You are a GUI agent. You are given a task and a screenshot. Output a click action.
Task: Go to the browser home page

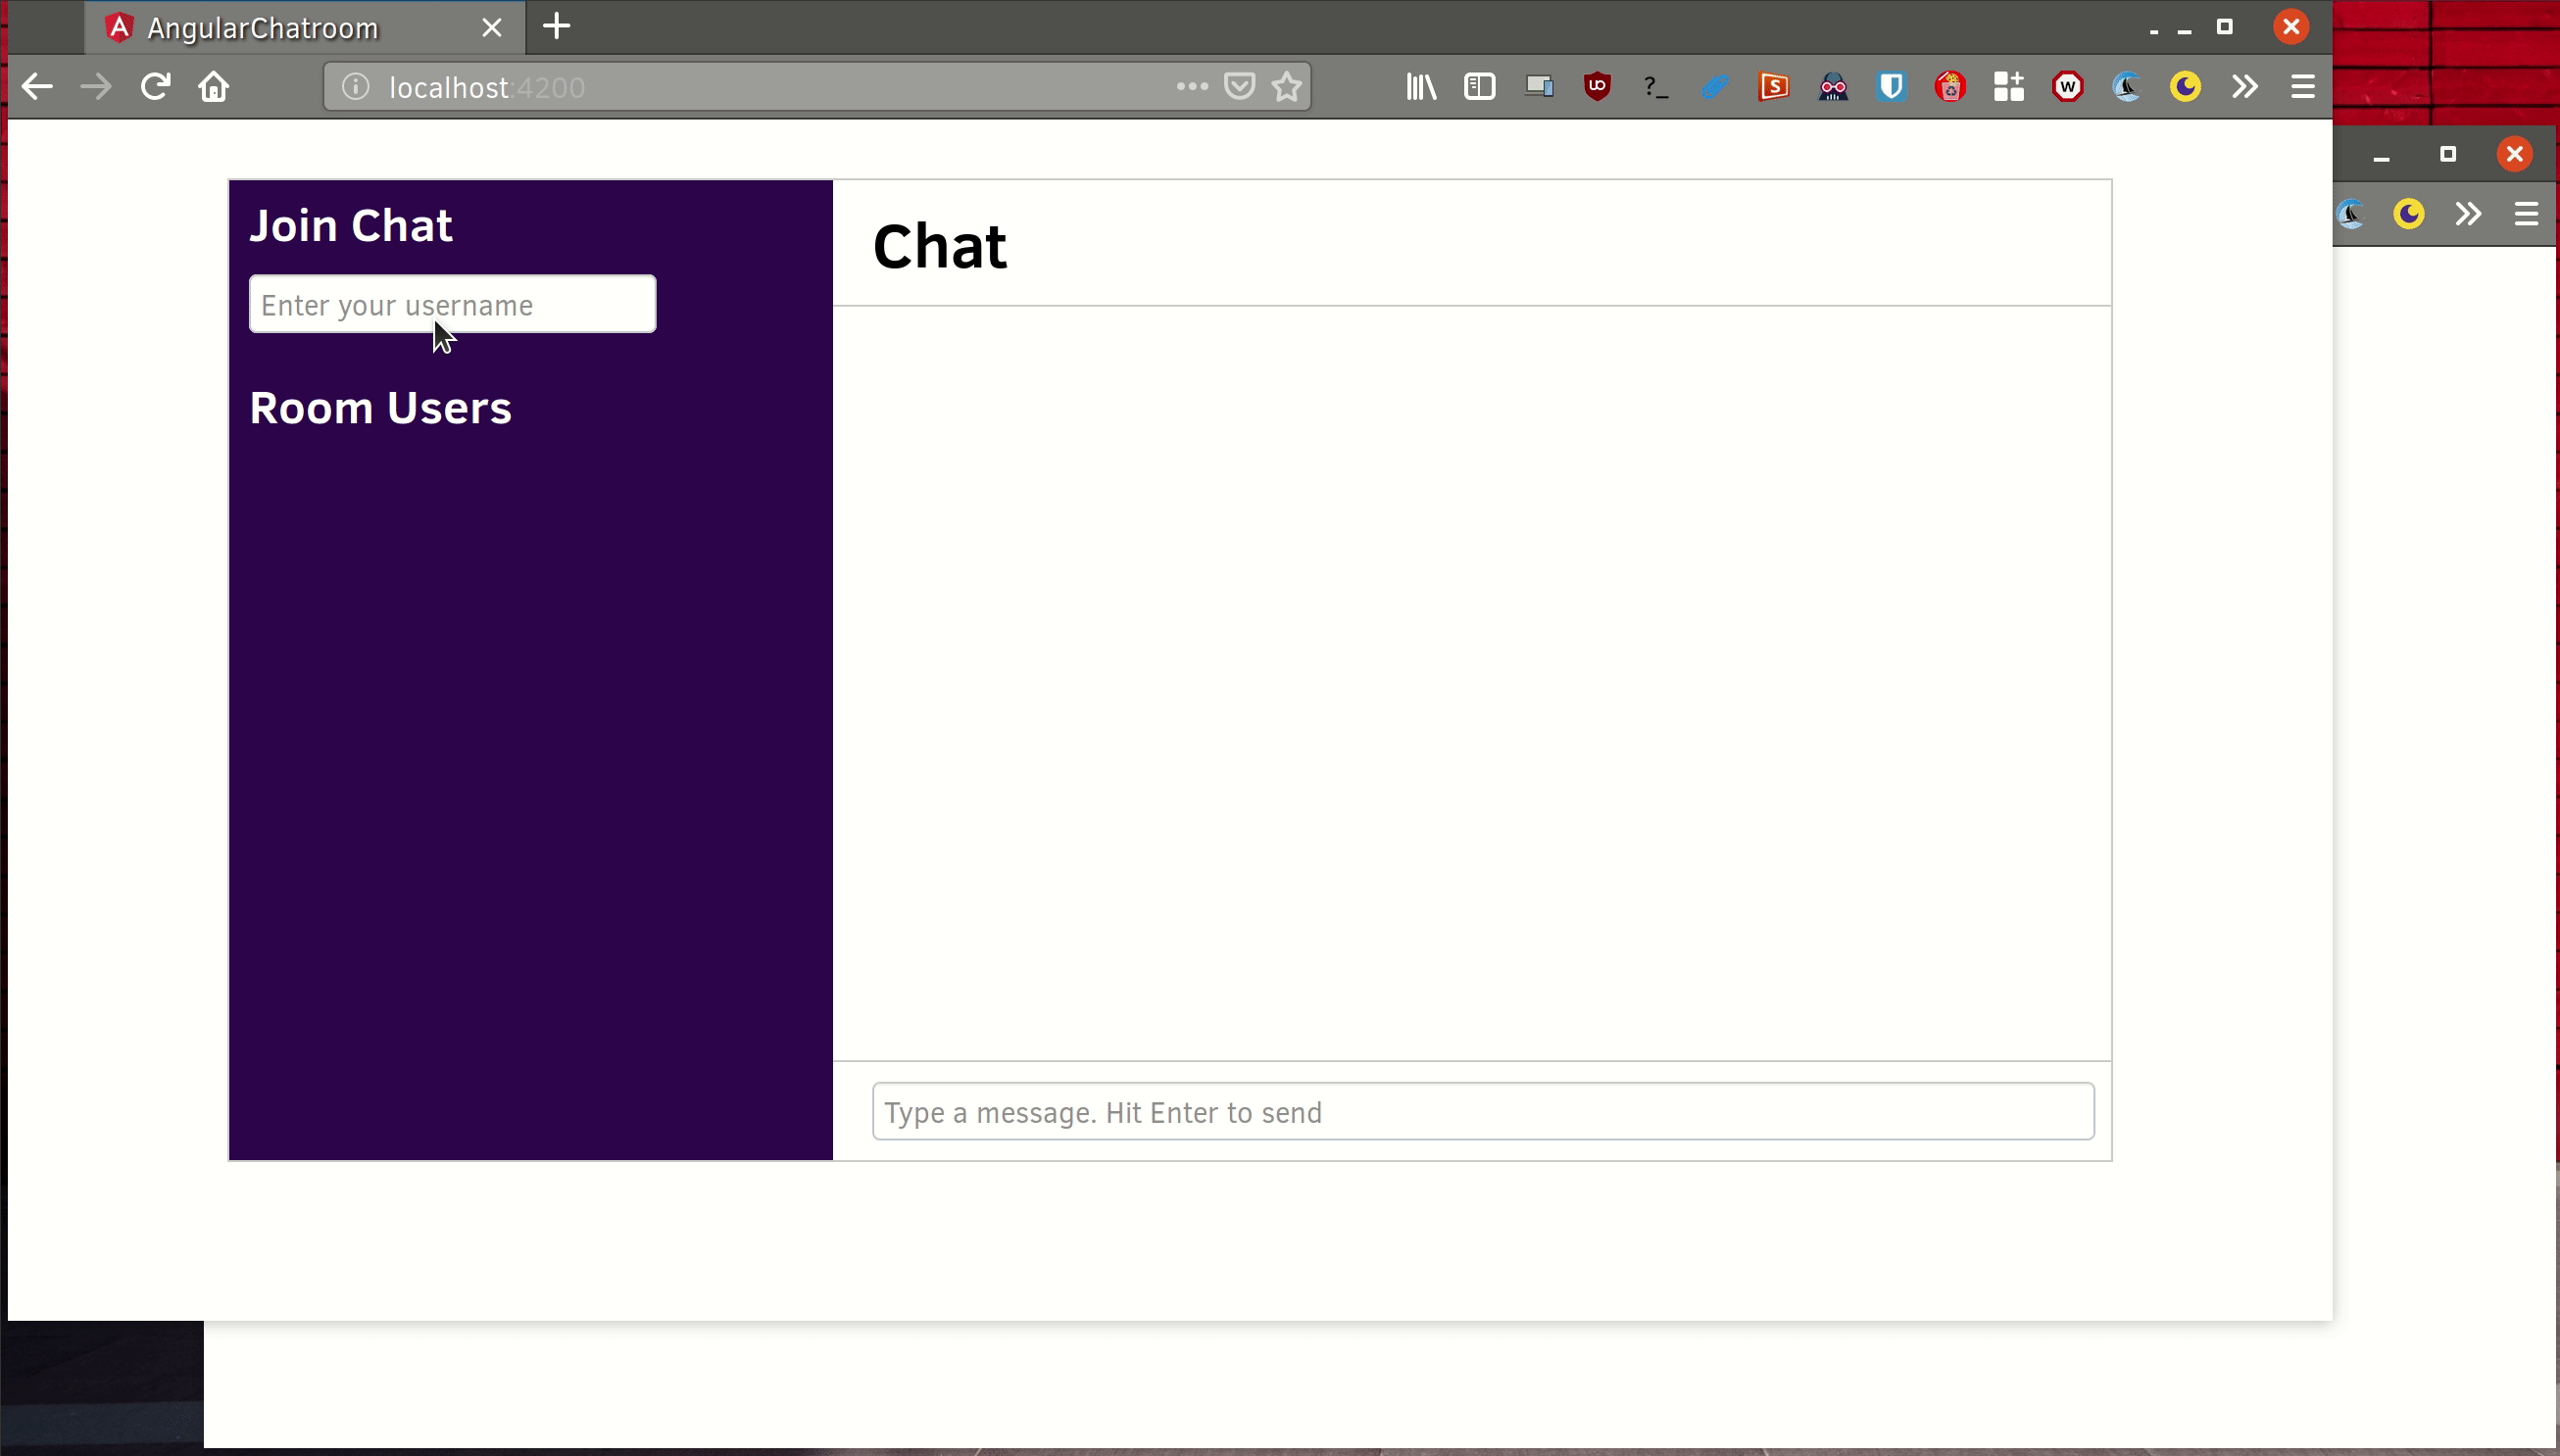[214, 87]
